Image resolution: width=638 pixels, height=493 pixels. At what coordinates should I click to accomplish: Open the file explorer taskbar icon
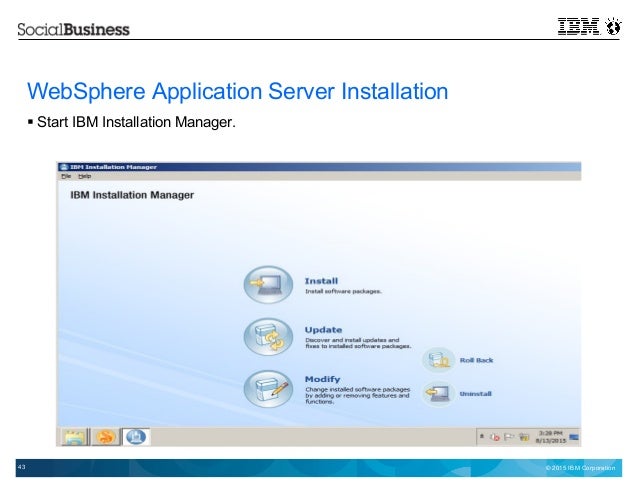(x=75, y=437)
